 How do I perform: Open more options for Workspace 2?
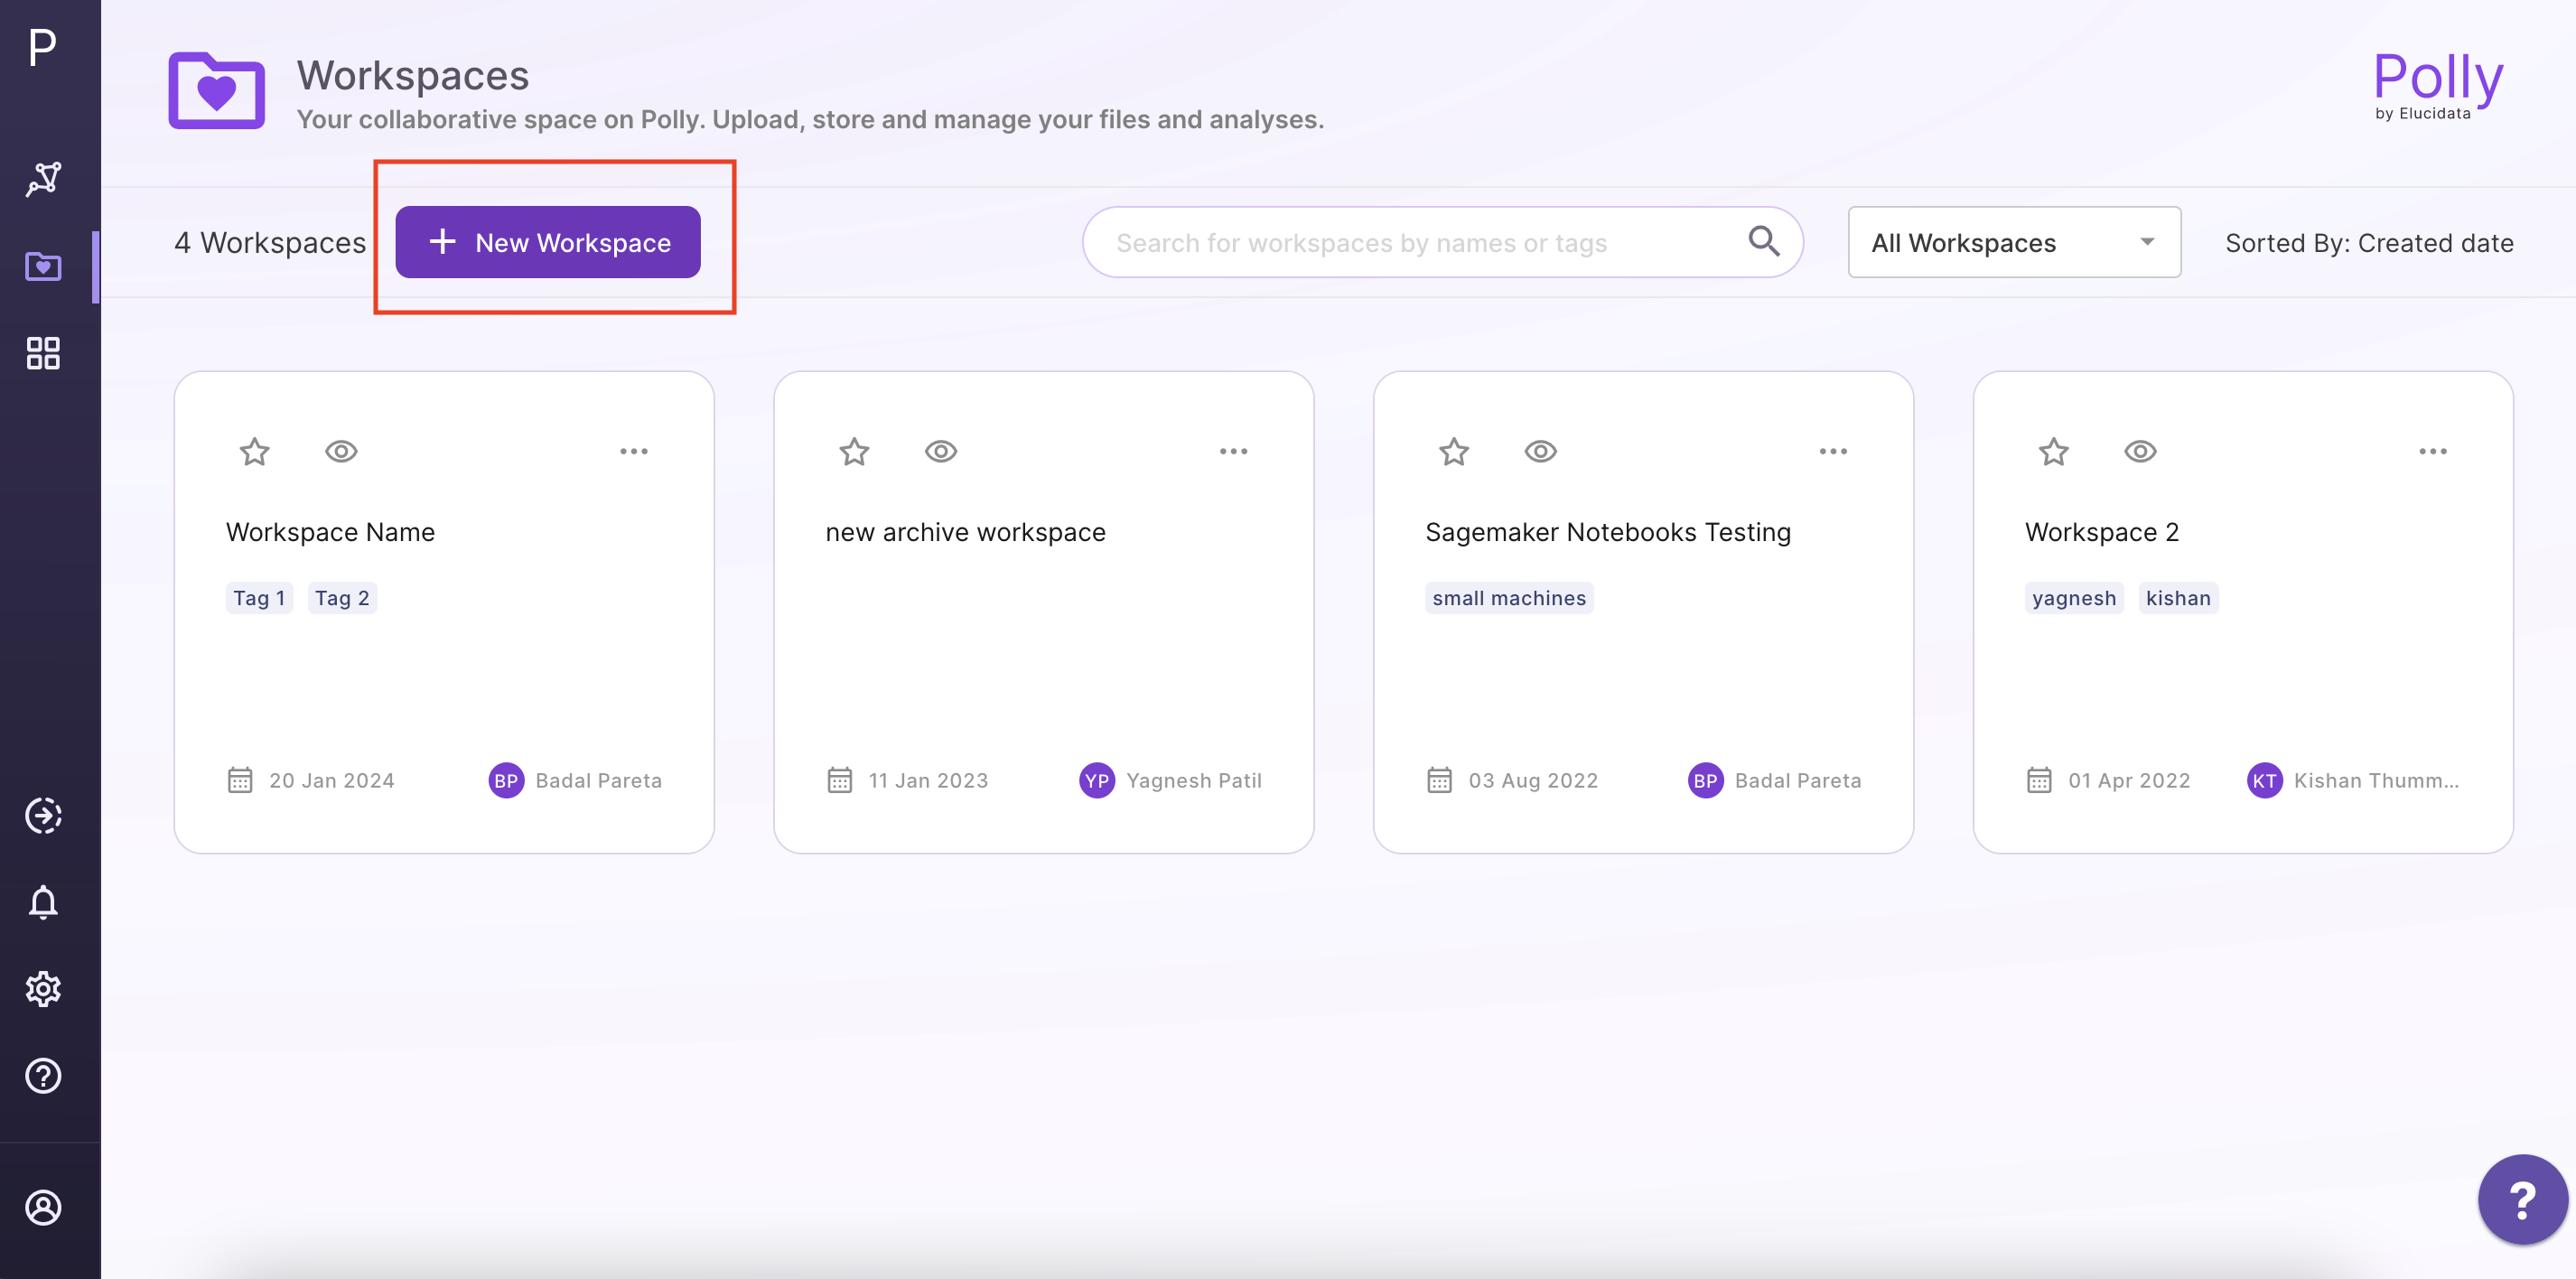(x=2433, y=451)
